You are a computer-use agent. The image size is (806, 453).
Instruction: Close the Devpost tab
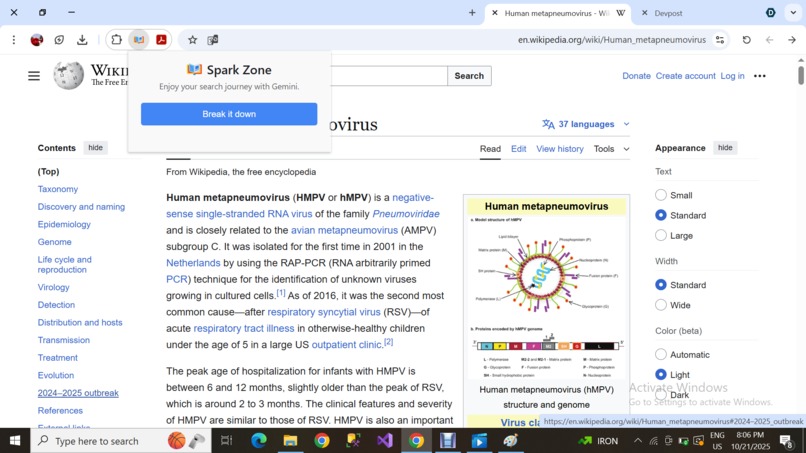point(645,13)
